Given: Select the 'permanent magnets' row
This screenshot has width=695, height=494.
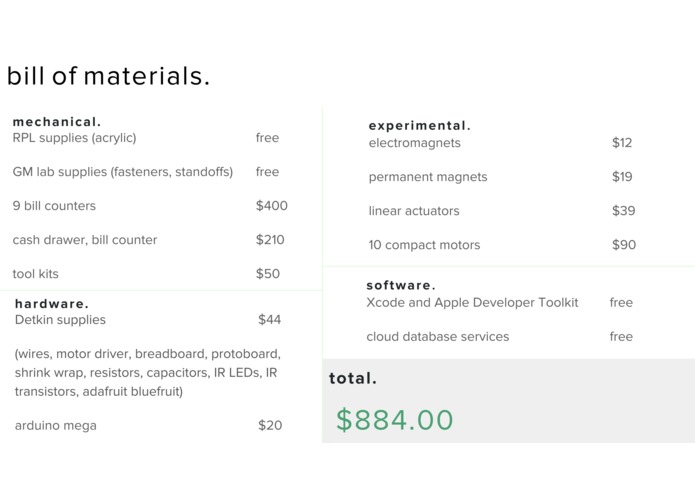Looking at the screenshot, I should [x=428, y=177].
